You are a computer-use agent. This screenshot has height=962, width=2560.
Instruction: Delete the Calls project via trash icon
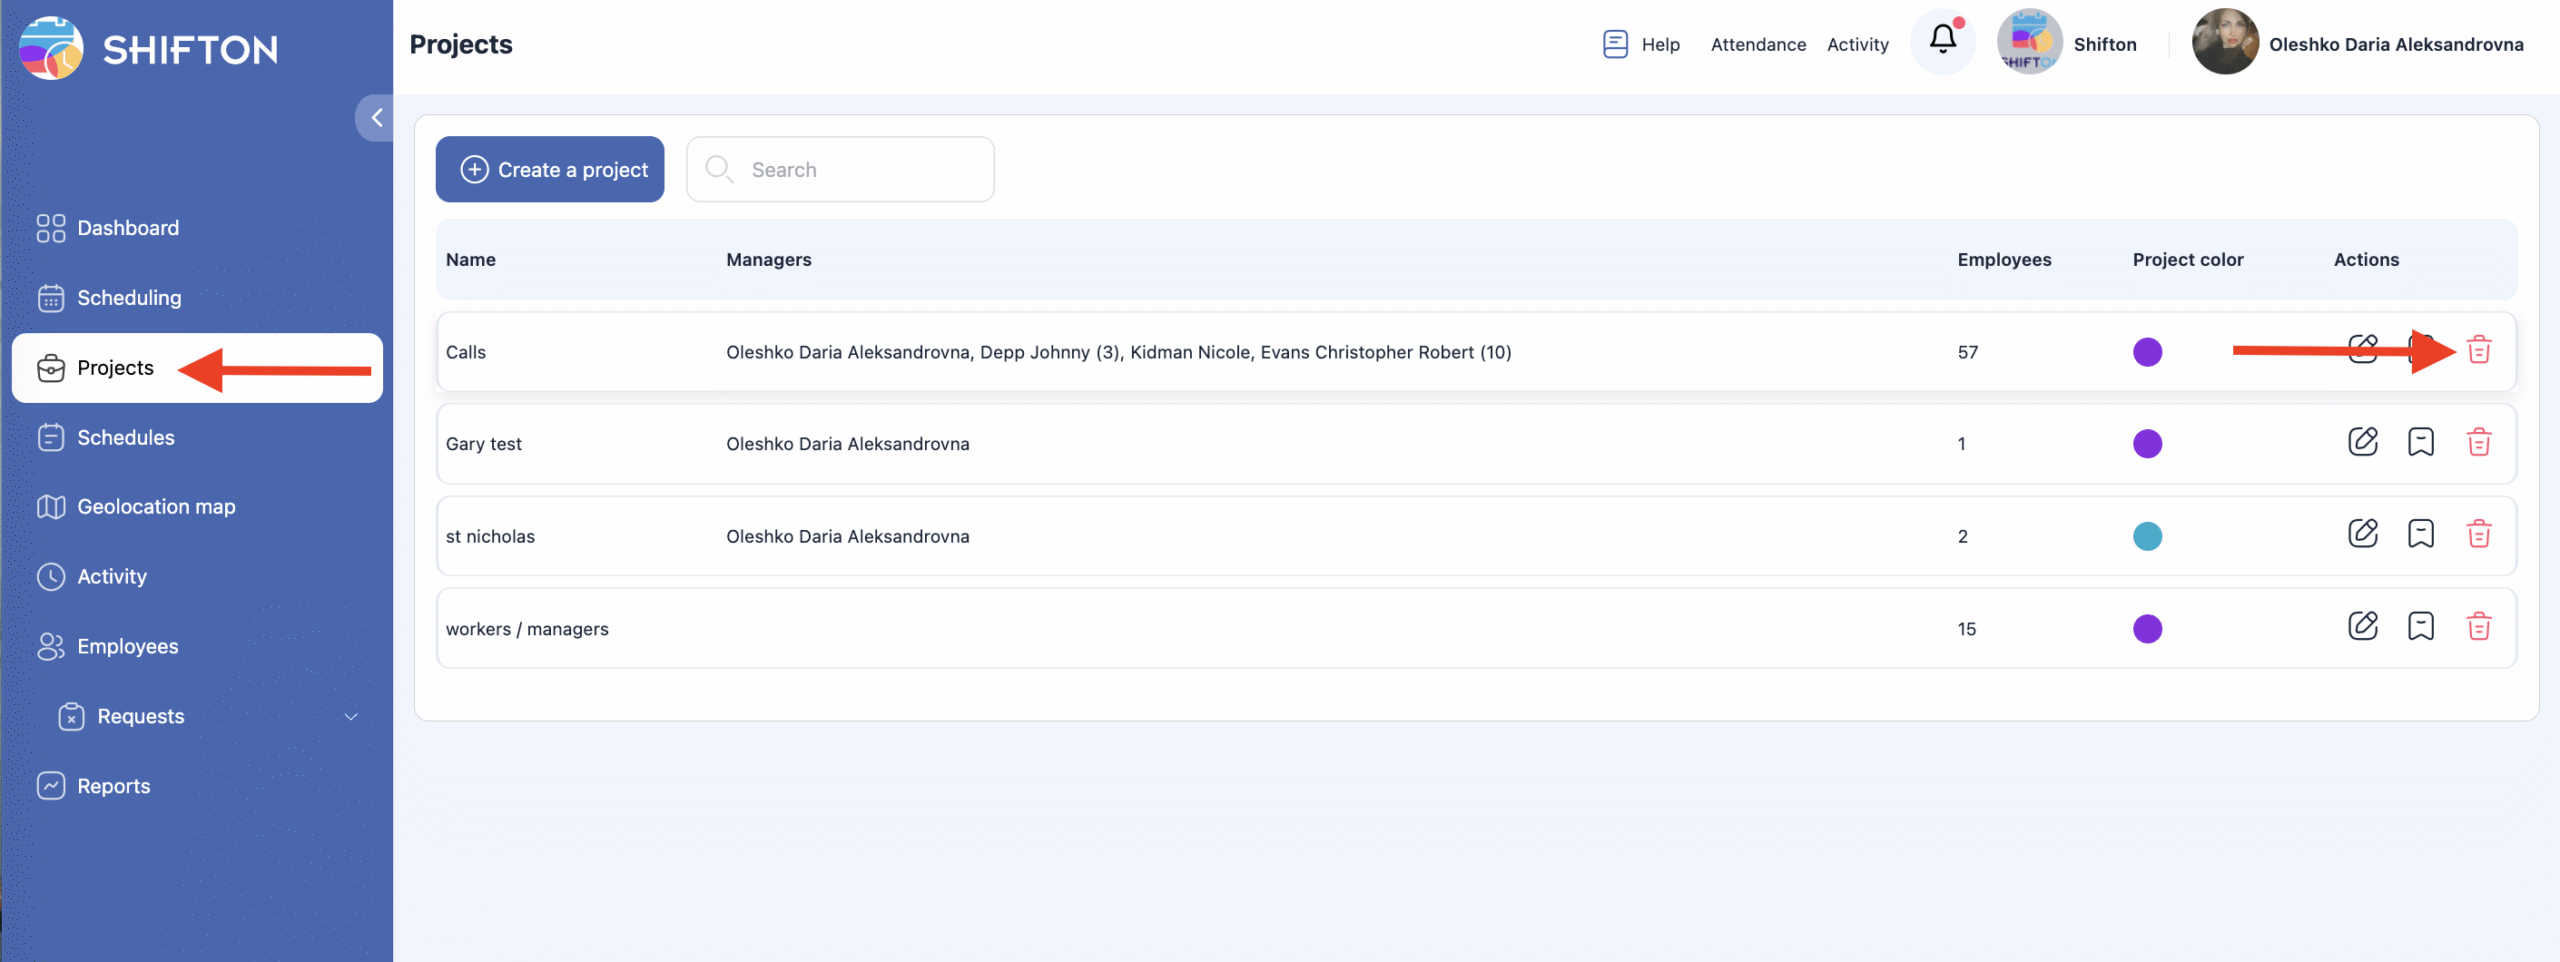pos(2478,350)
